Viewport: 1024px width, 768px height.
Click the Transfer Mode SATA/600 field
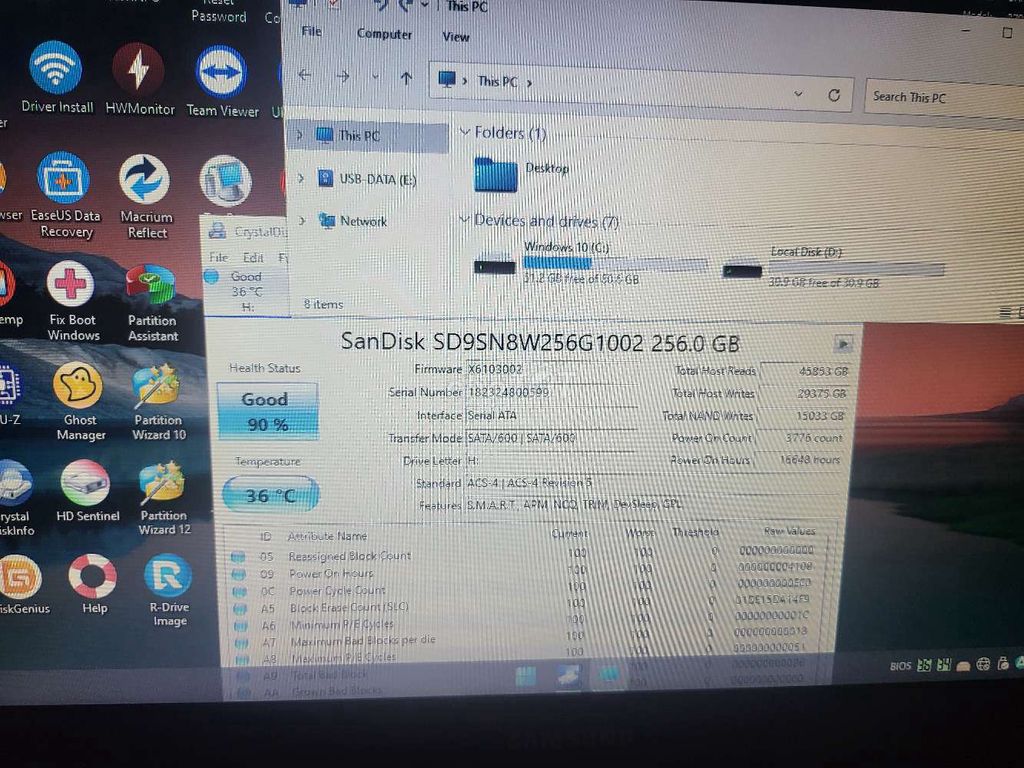click(551, 438)
